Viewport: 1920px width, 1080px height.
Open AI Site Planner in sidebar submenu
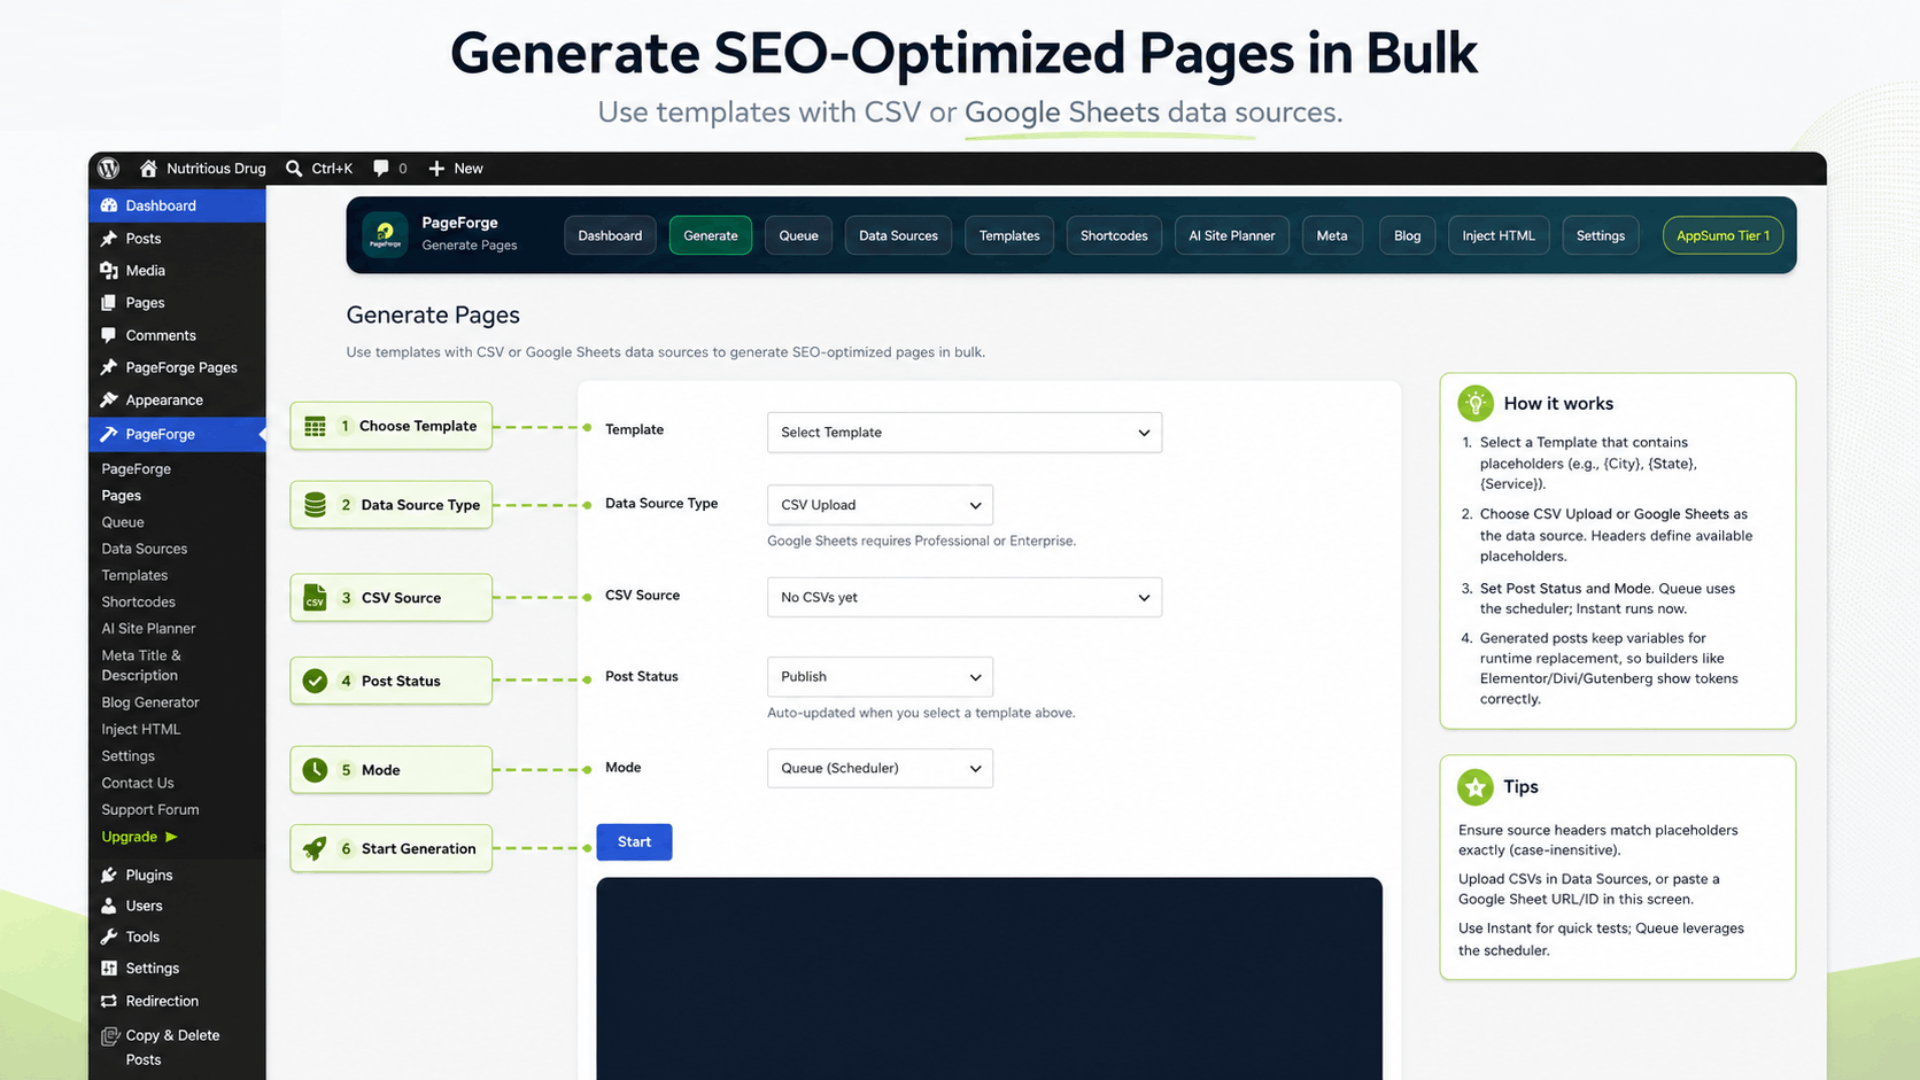[x=148, y=628]
